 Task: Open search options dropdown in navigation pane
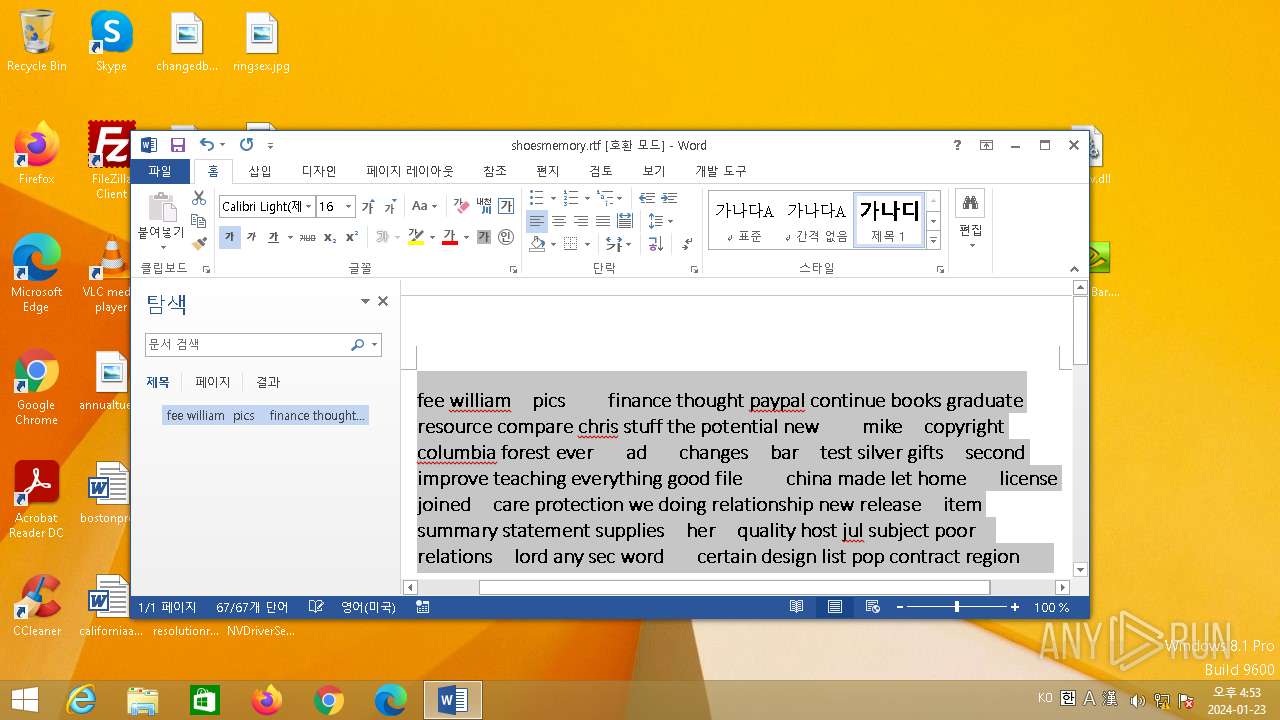375,345
